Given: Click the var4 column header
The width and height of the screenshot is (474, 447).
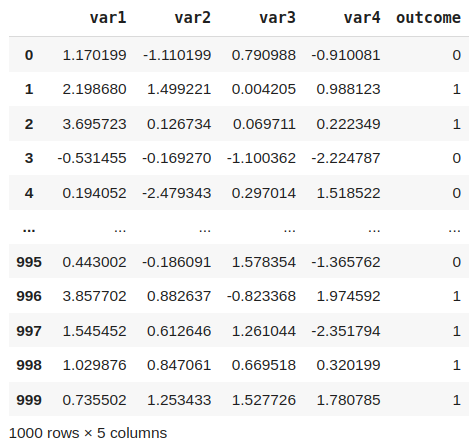Looking at the screenshot, I should coord(362,17).
